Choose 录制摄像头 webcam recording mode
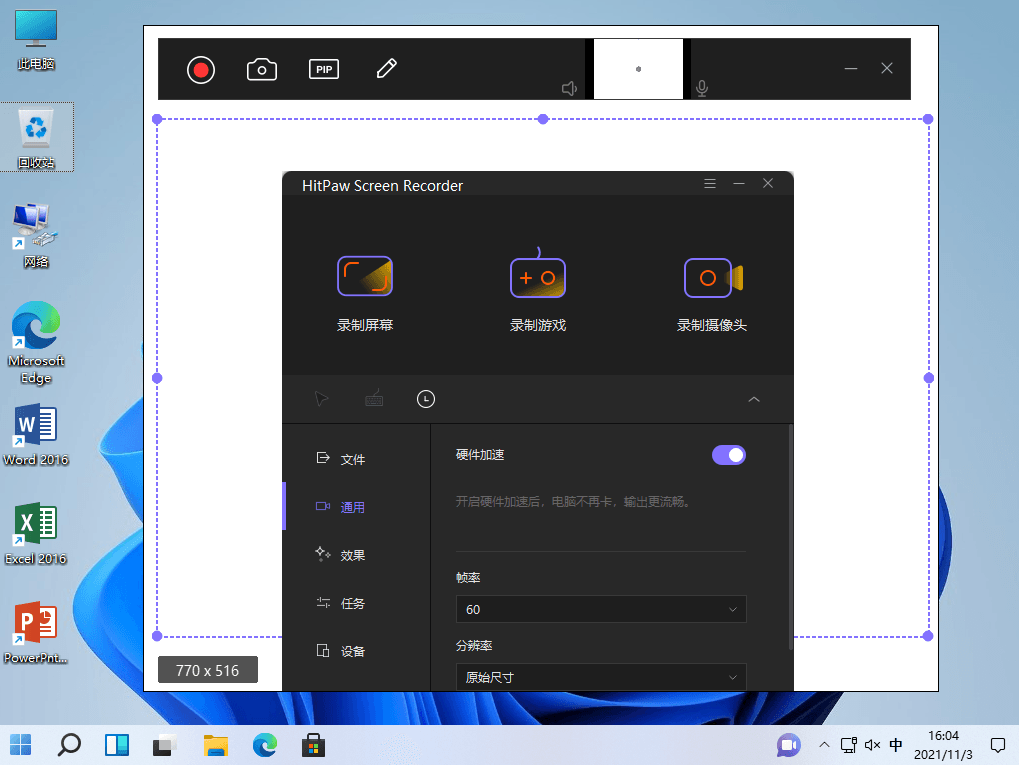The width and height of the screenshot is (1019, 765). tap(712, 294)
